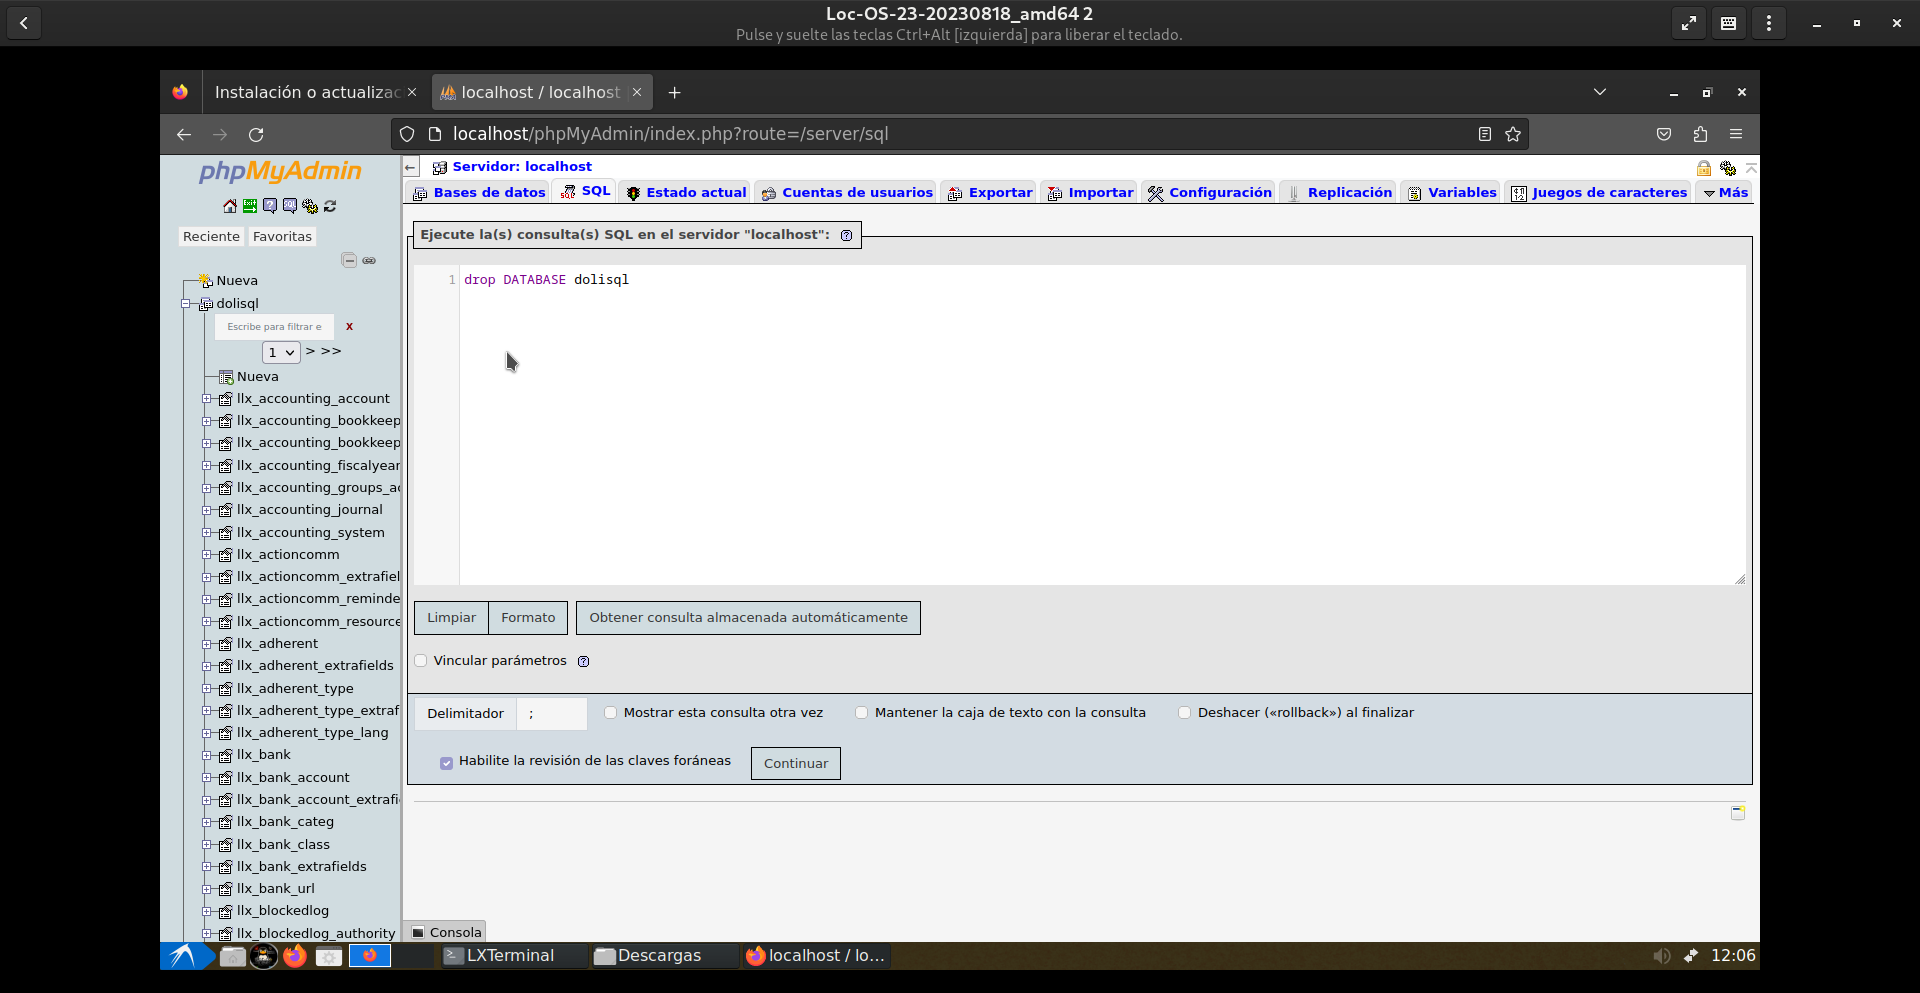This screenshot has width=1920, height=993.
Task: Click the phpMyAdmin home icon
Action: coord(230,206)
